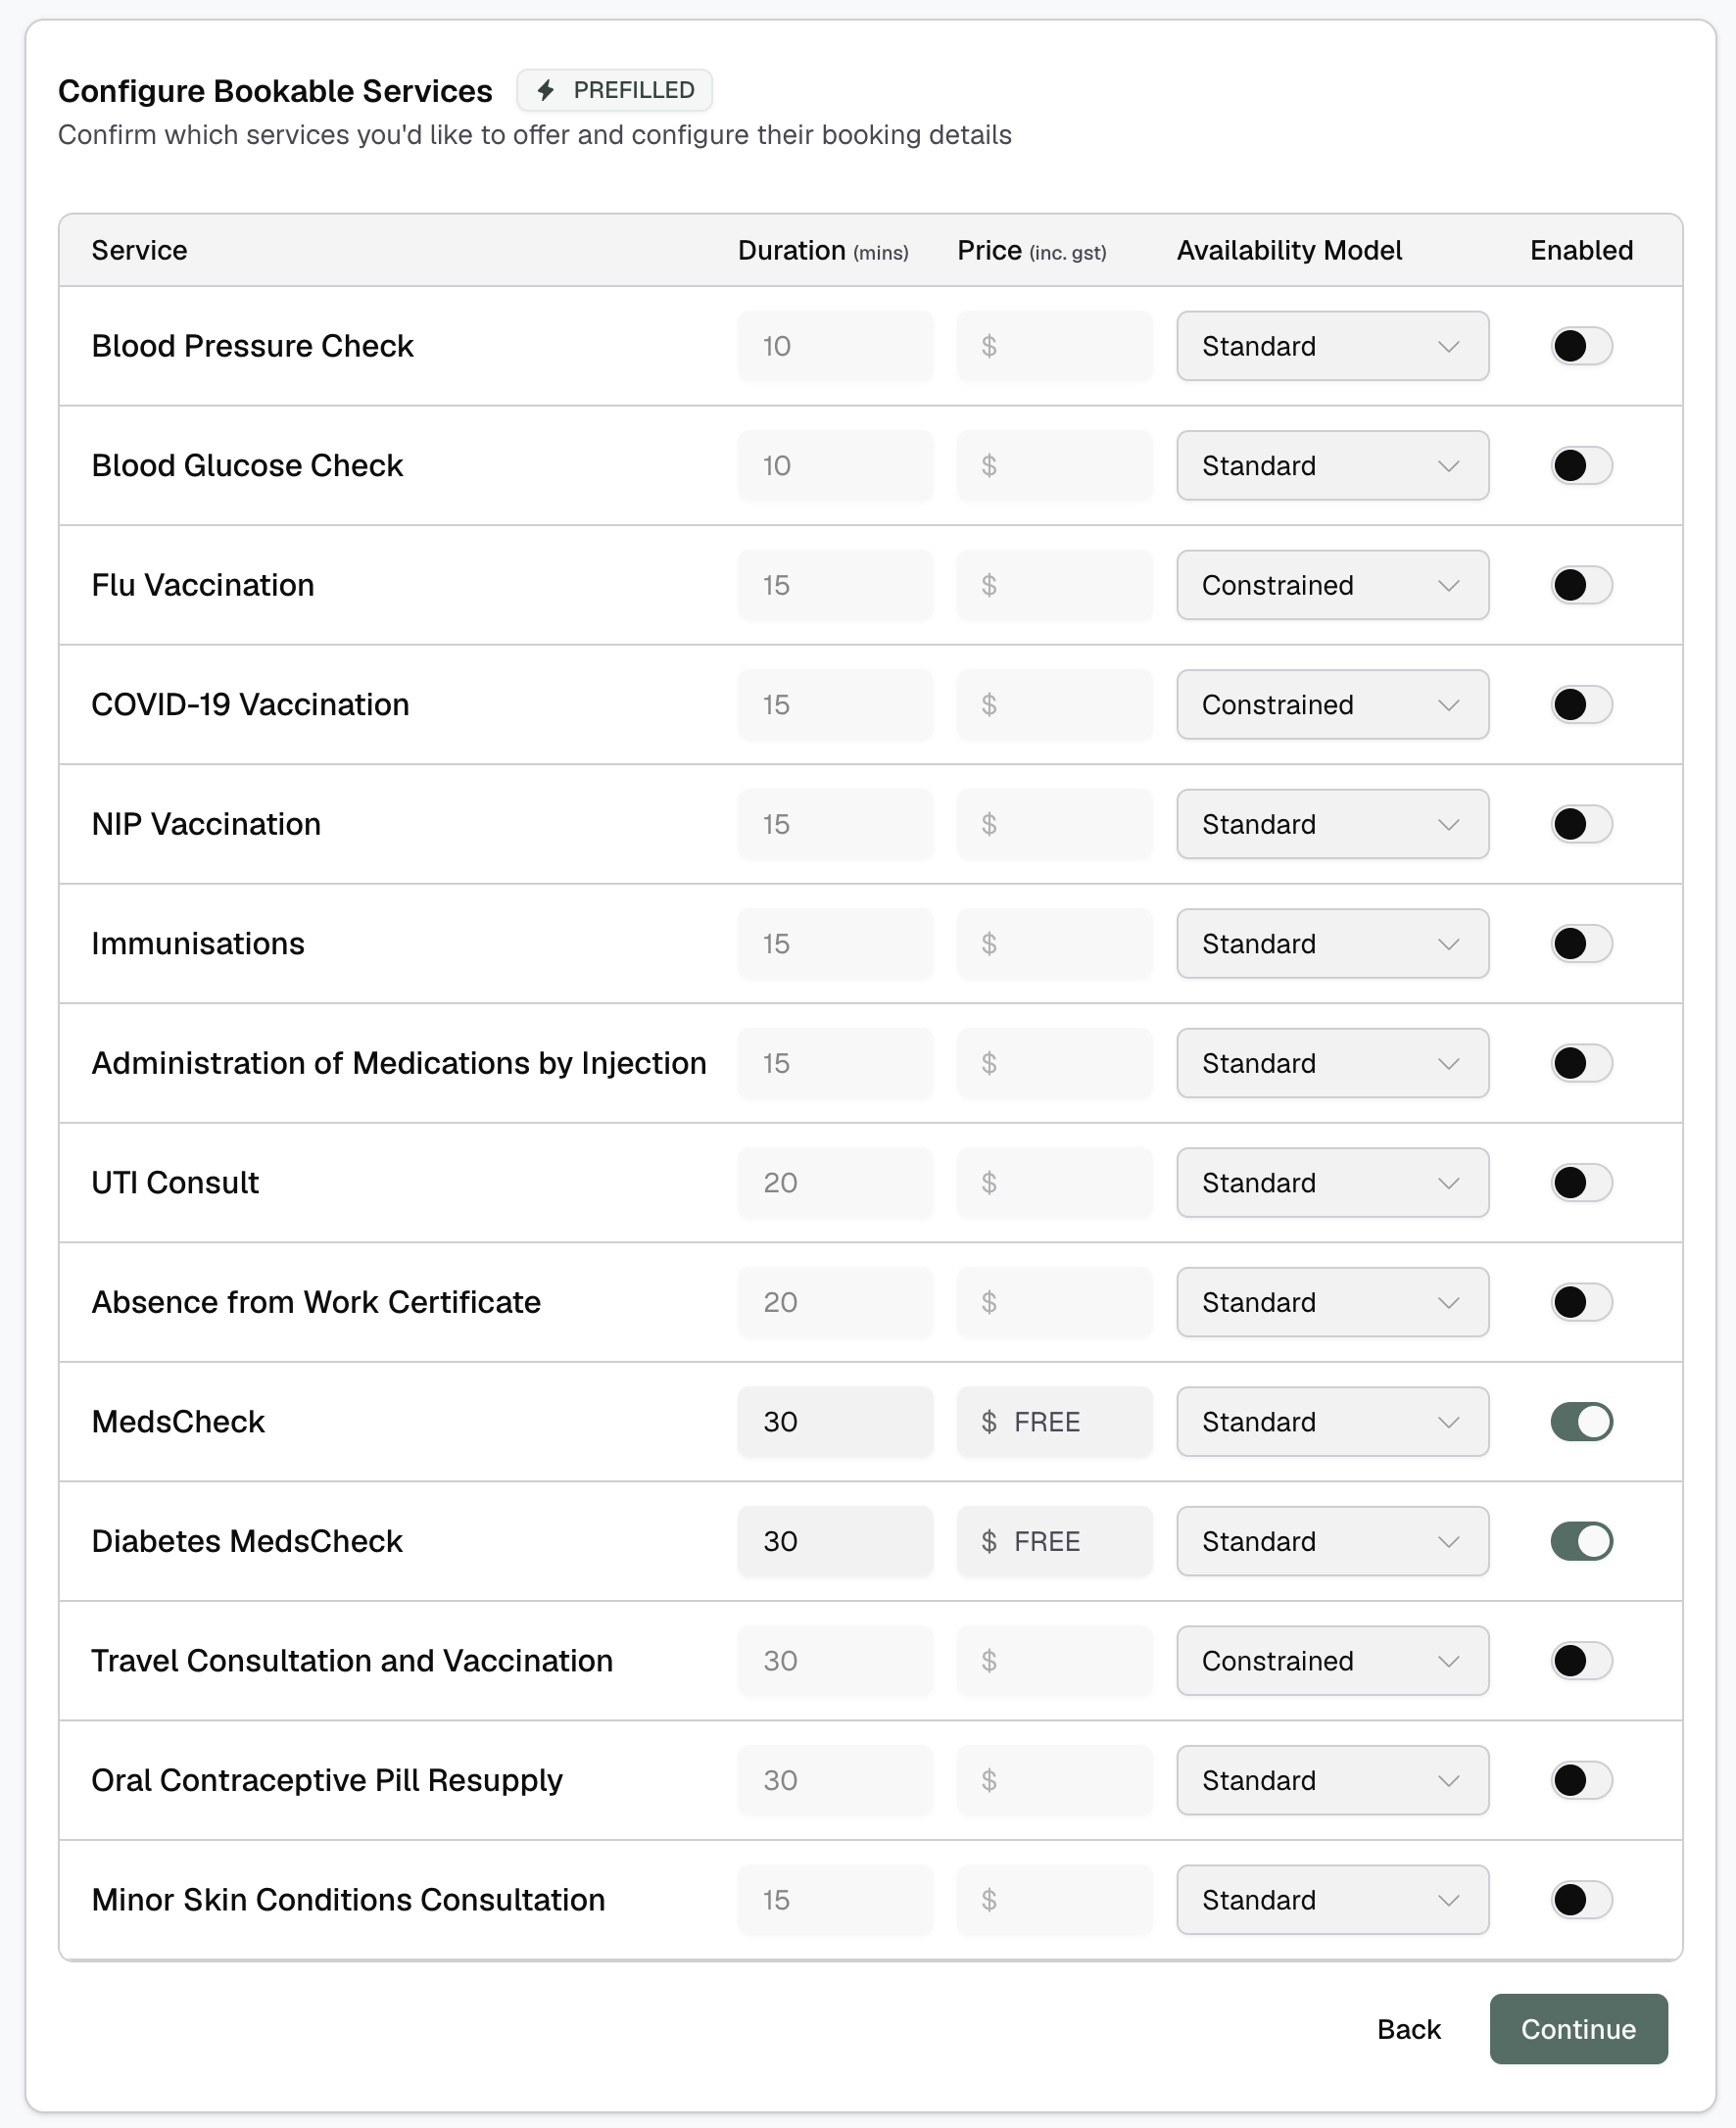Open the availability model dropdown for Flu Vaccination

[x=1332, y=585]
